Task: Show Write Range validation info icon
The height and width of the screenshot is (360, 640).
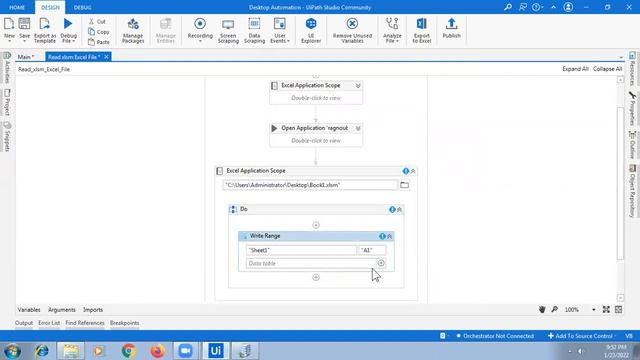Action: pyautogui.click(x=382, y=236)
